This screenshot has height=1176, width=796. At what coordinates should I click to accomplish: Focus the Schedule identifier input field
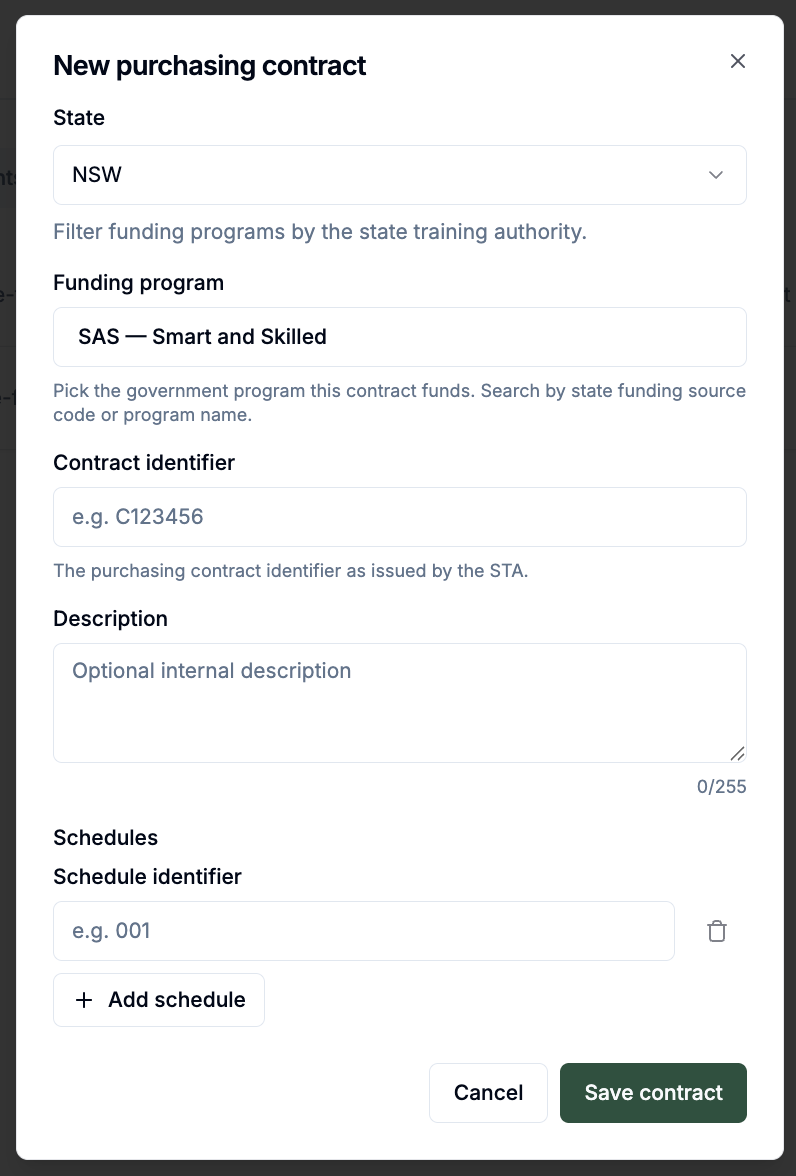coord(364,931)
